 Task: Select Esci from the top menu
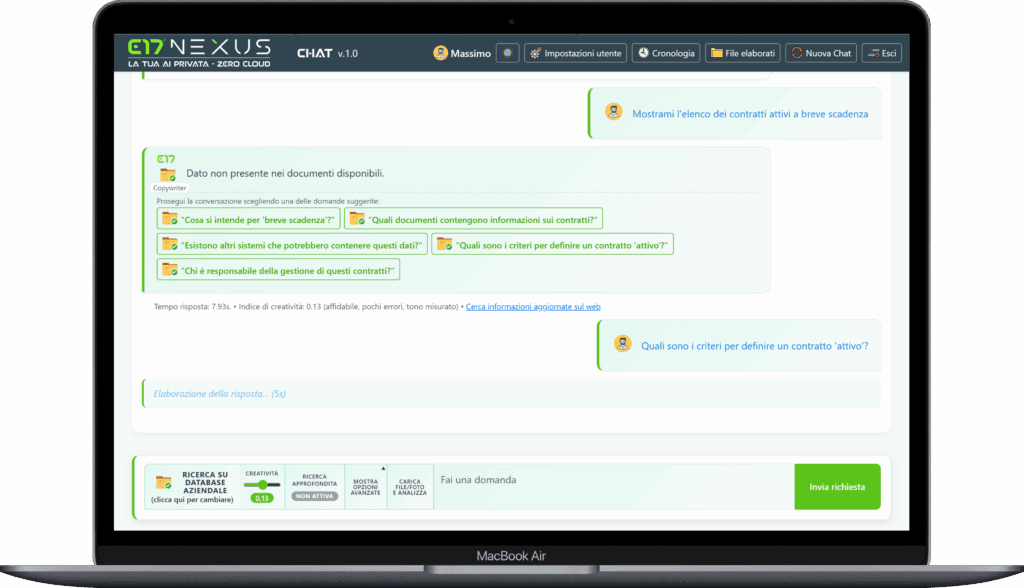pyautogui.click(x=881, y=53)
